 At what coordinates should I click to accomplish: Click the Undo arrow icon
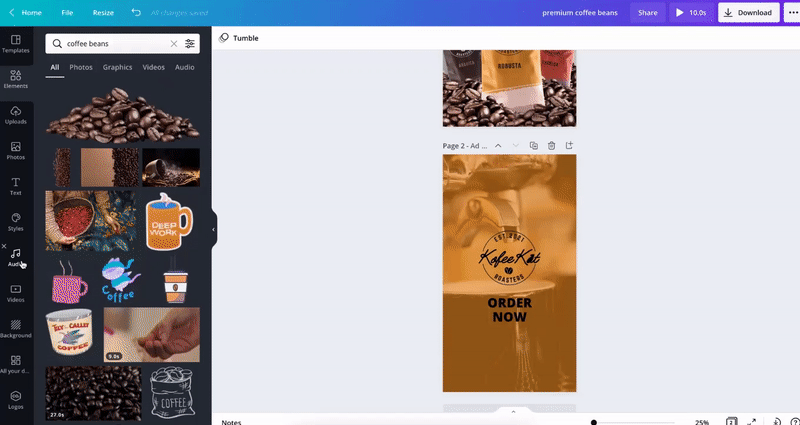(136, 13)
